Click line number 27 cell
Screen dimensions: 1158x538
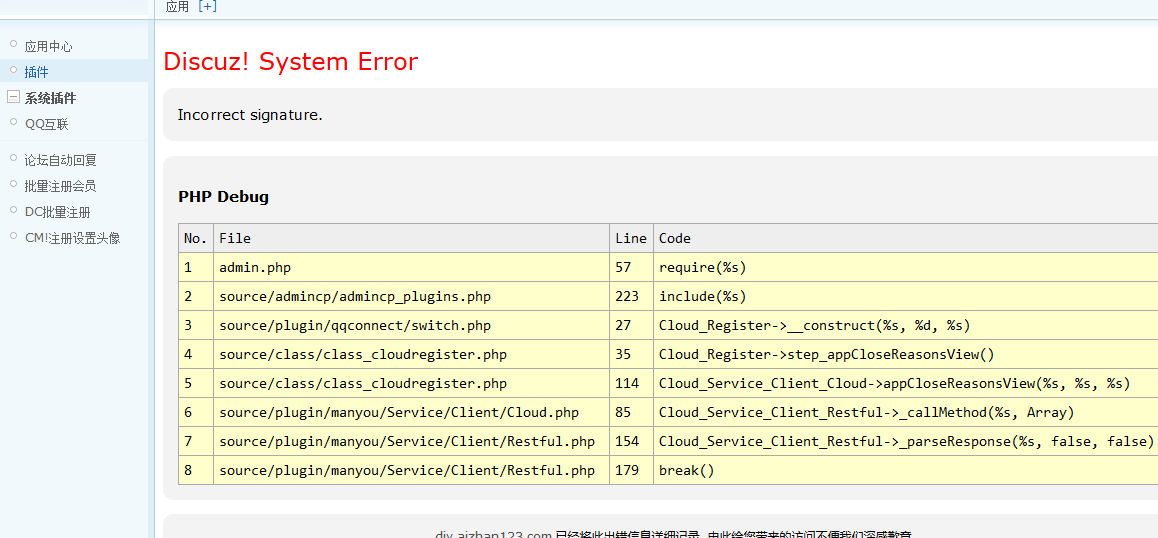[631, 325]
